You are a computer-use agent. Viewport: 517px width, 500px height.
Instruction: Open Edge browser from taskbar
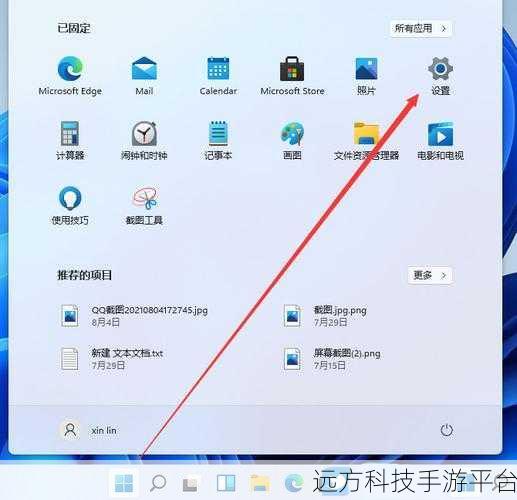click(x=294, y=483)
